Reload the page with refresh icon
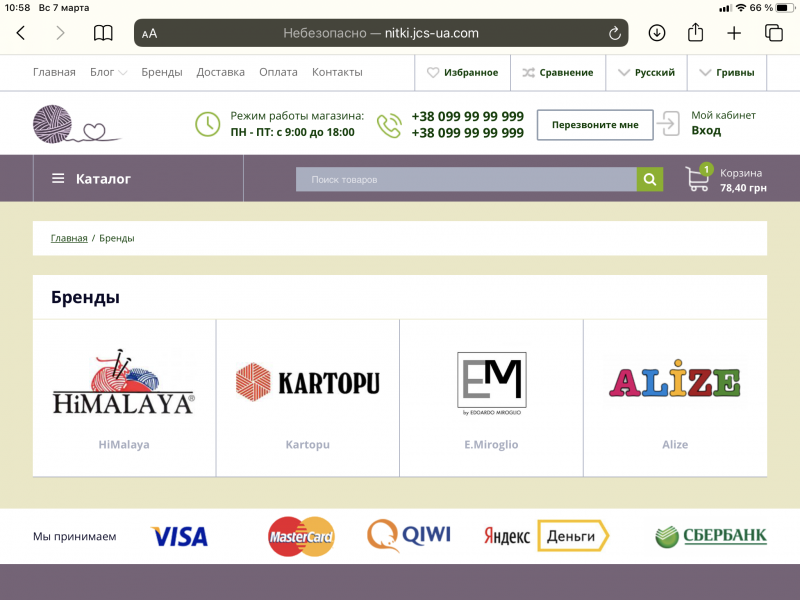Screen dimensions: 800x600 tap(615, 33)
